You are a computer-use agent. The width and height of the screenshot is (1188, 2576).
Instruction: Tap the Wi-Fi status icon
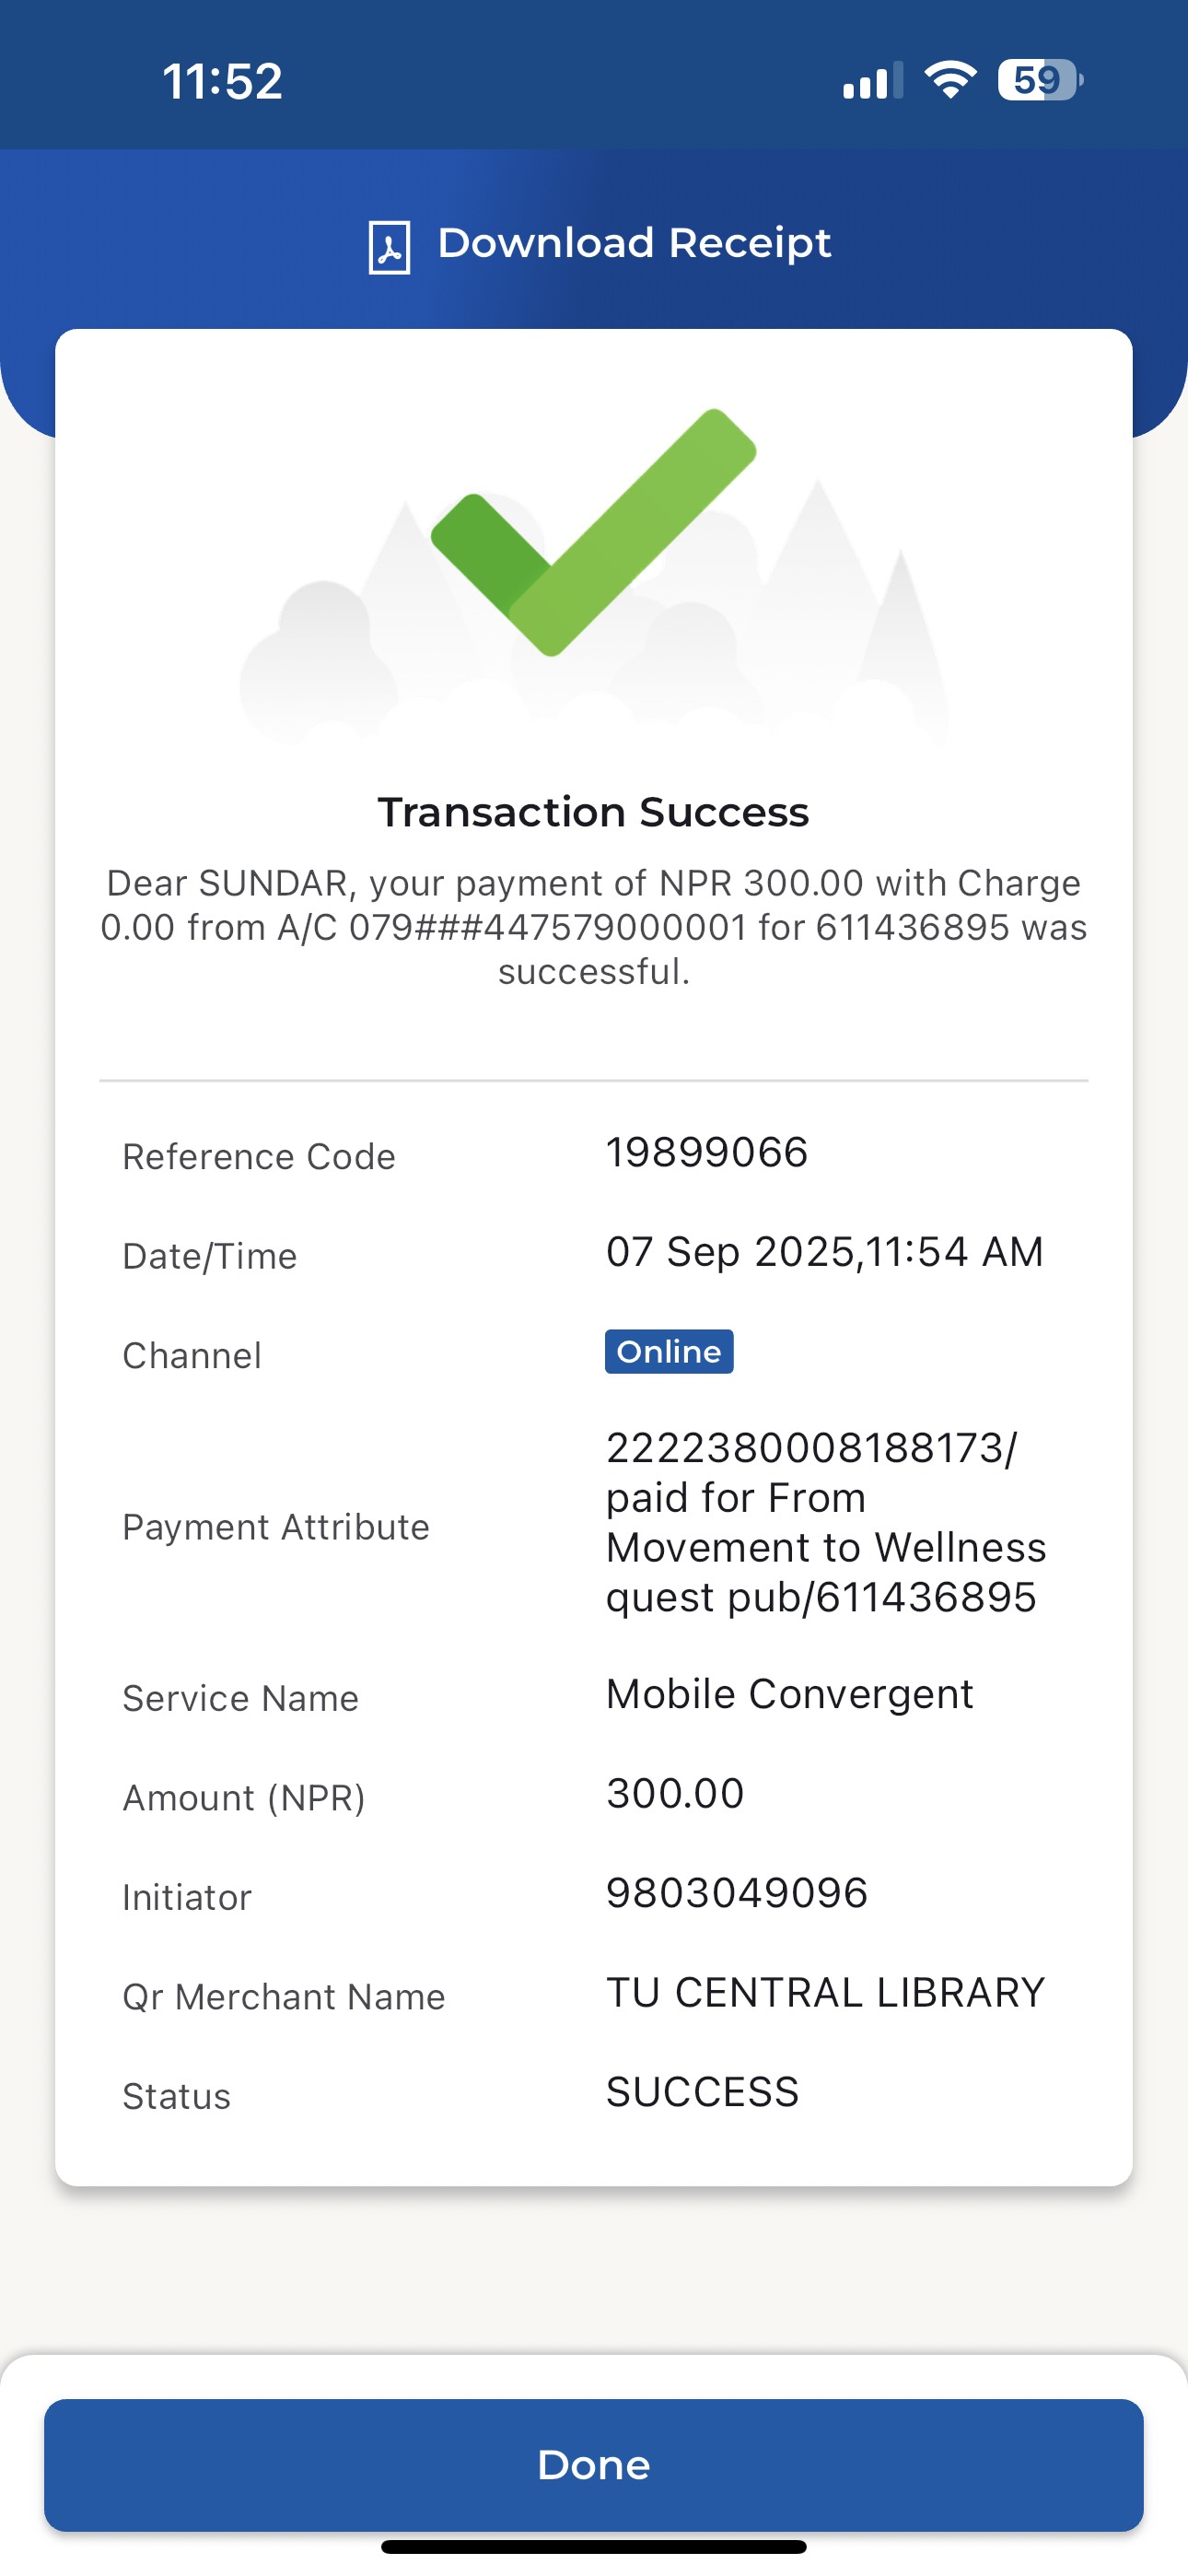click(x=950, y=80)
